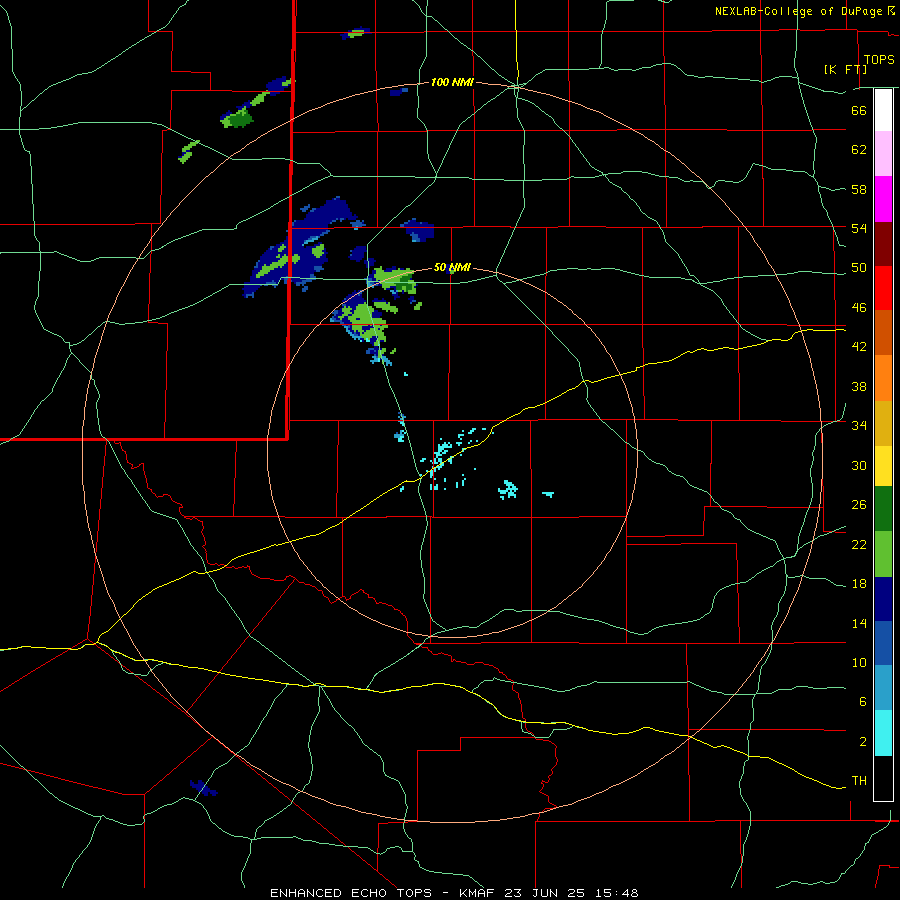Screen dimensions: 900x900
Task: Click the 6 scale value label
Action: pyautogui.click(x=862, y=701)
